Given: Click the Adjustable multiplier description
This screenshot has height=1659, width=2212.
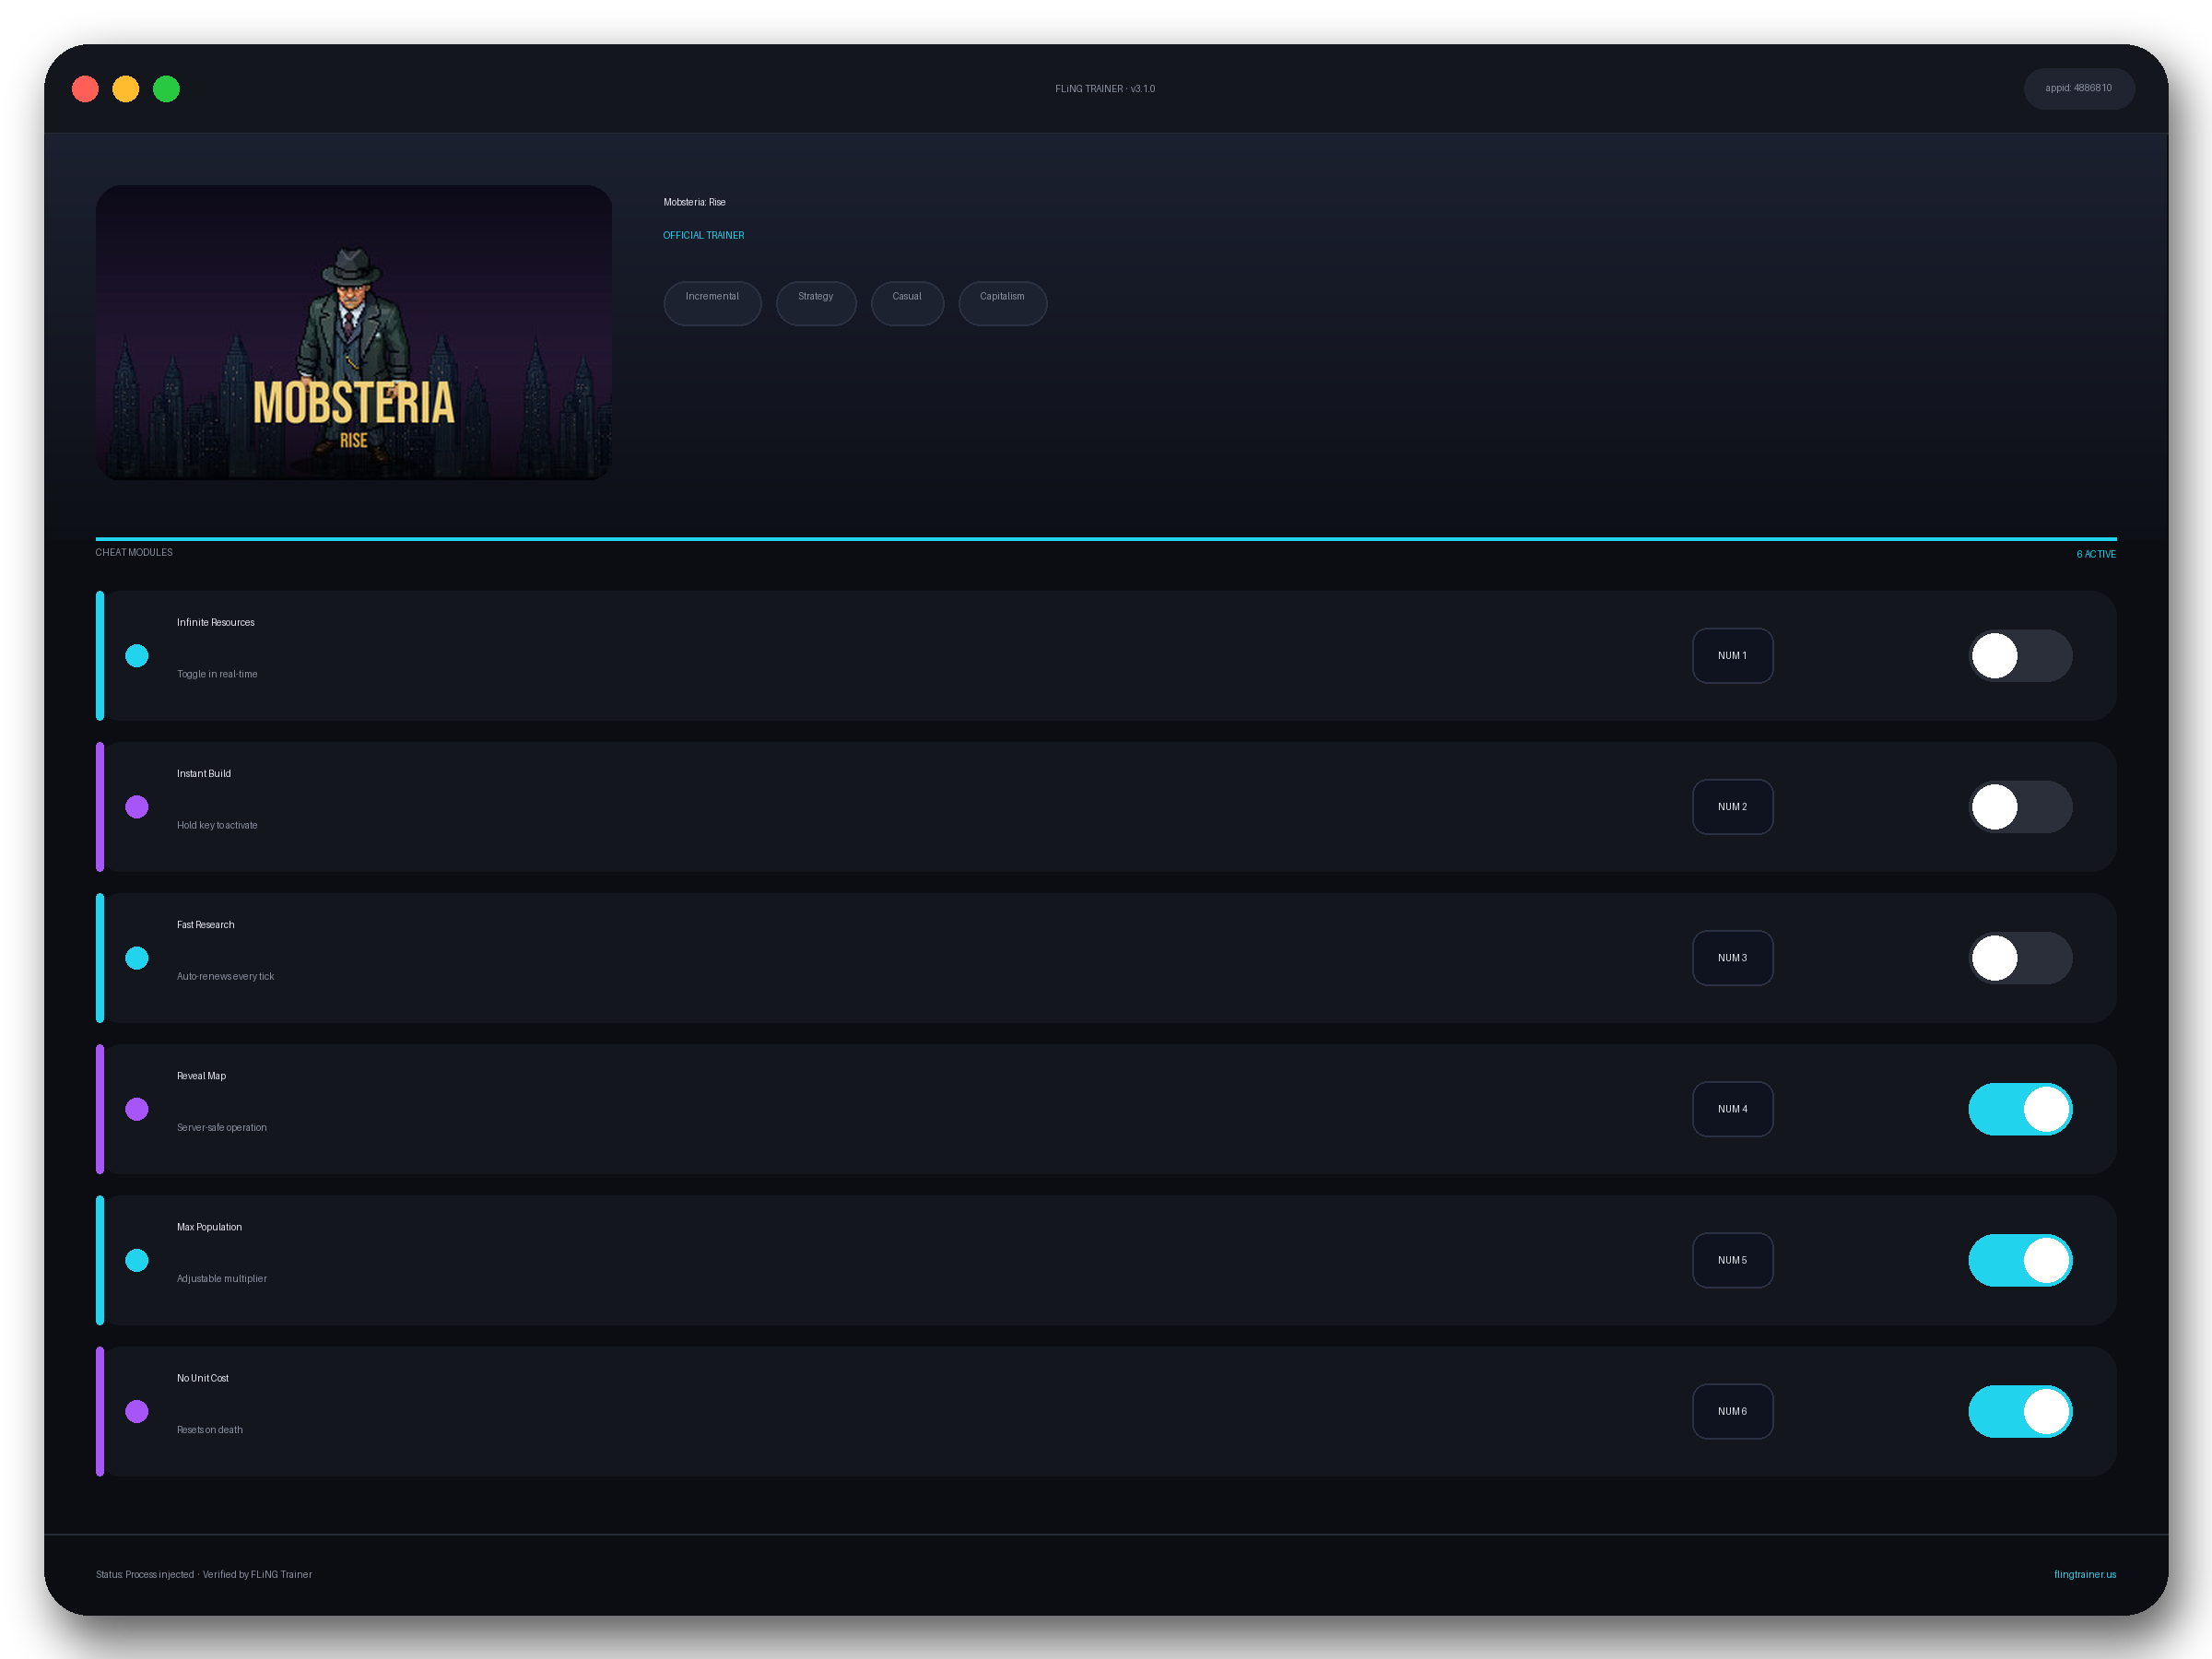Looking at the screenshot, I should [x=222, y=1278].
